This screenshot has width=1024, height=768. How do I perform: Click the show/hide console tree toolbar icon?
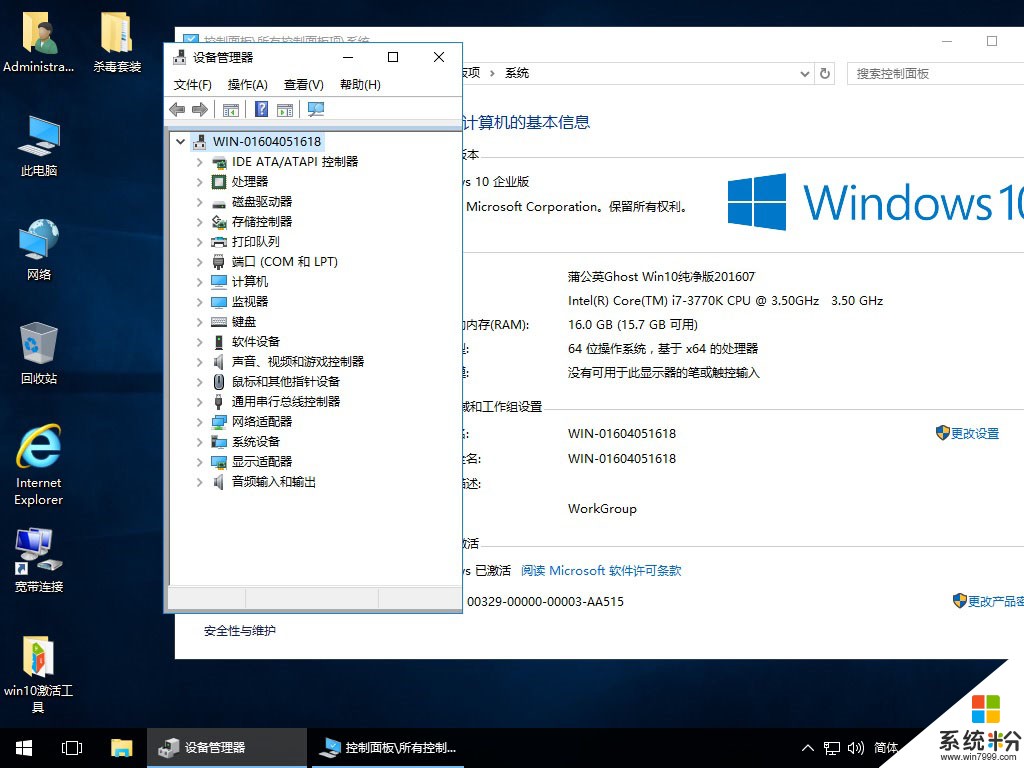click(231, 110)
